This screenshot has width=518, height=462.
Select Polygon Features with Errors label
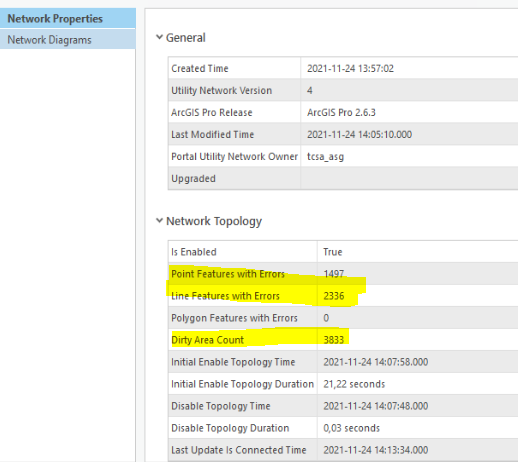[234, 318]
